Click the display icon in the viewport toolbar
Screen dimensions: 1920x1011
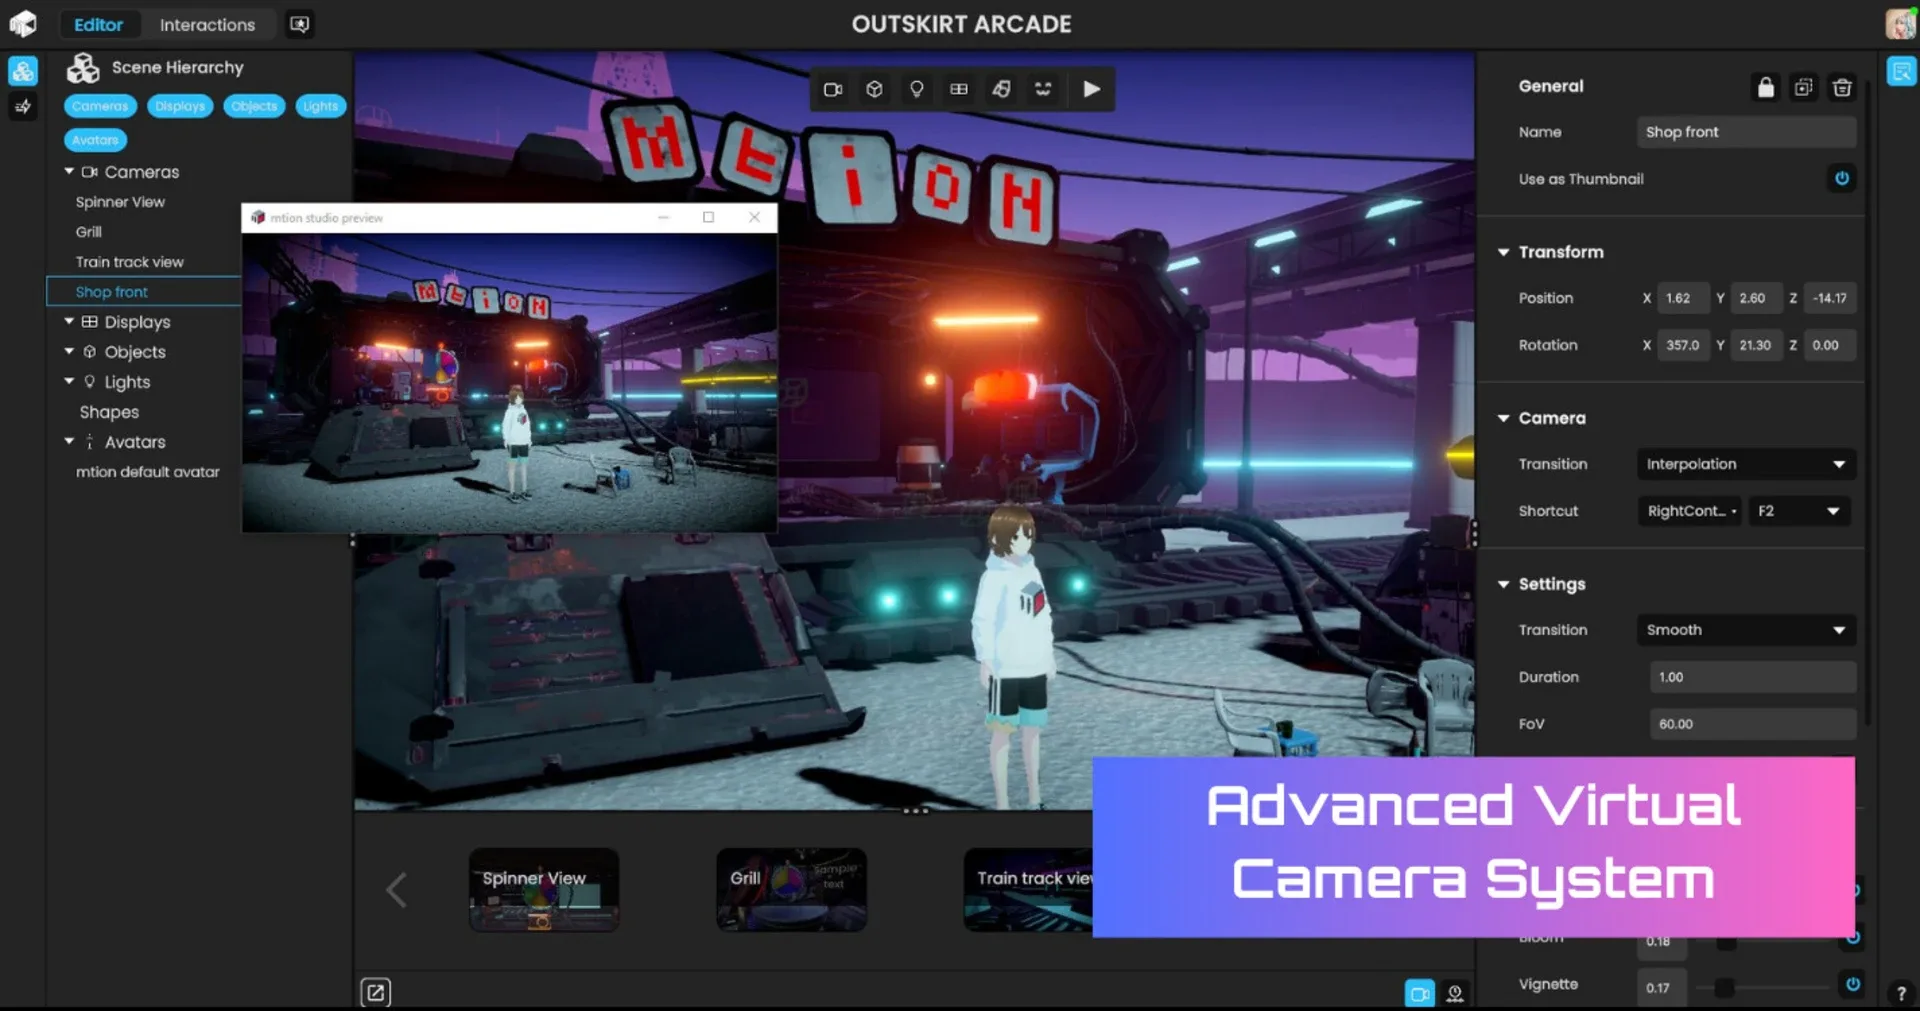(959, 89)
